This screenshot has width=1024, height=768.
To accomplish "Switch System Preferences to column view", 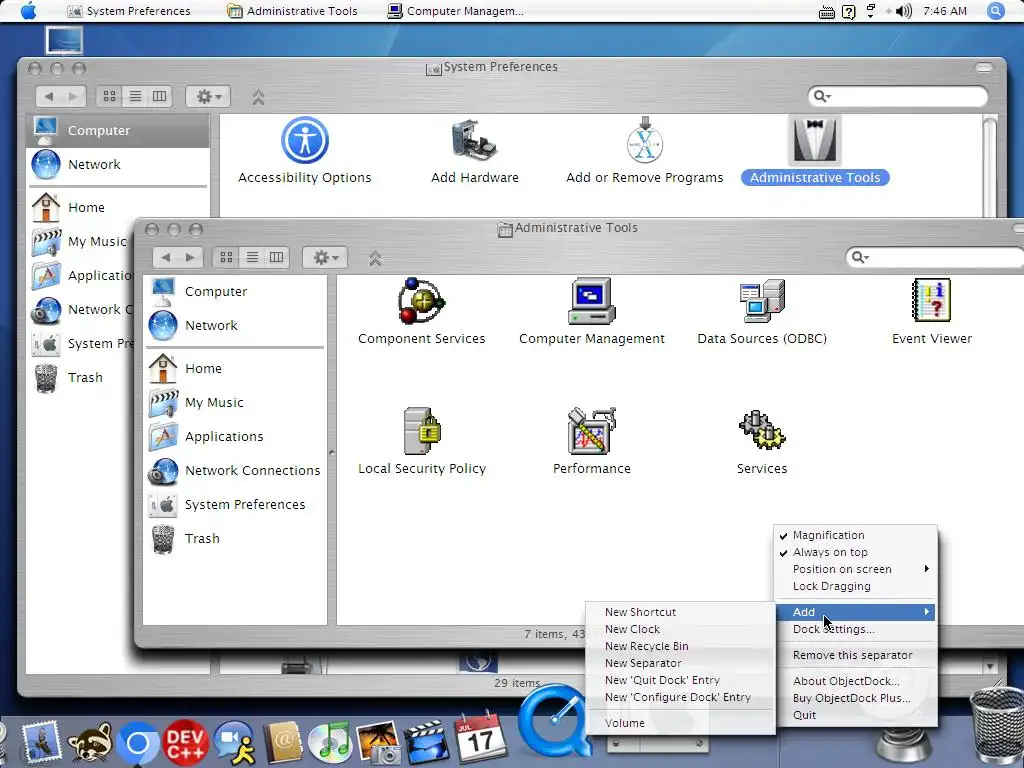I will (x=159, y=96).
